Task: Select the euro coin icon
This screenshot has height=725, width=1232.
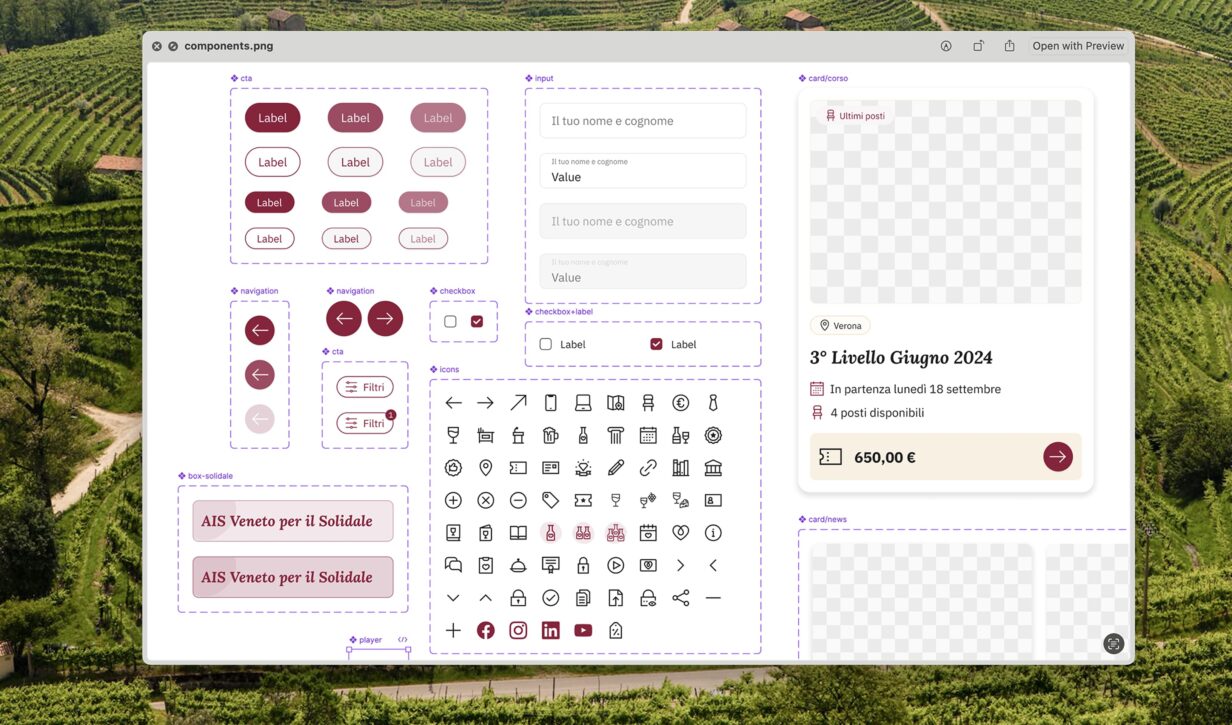Action: 680,403
